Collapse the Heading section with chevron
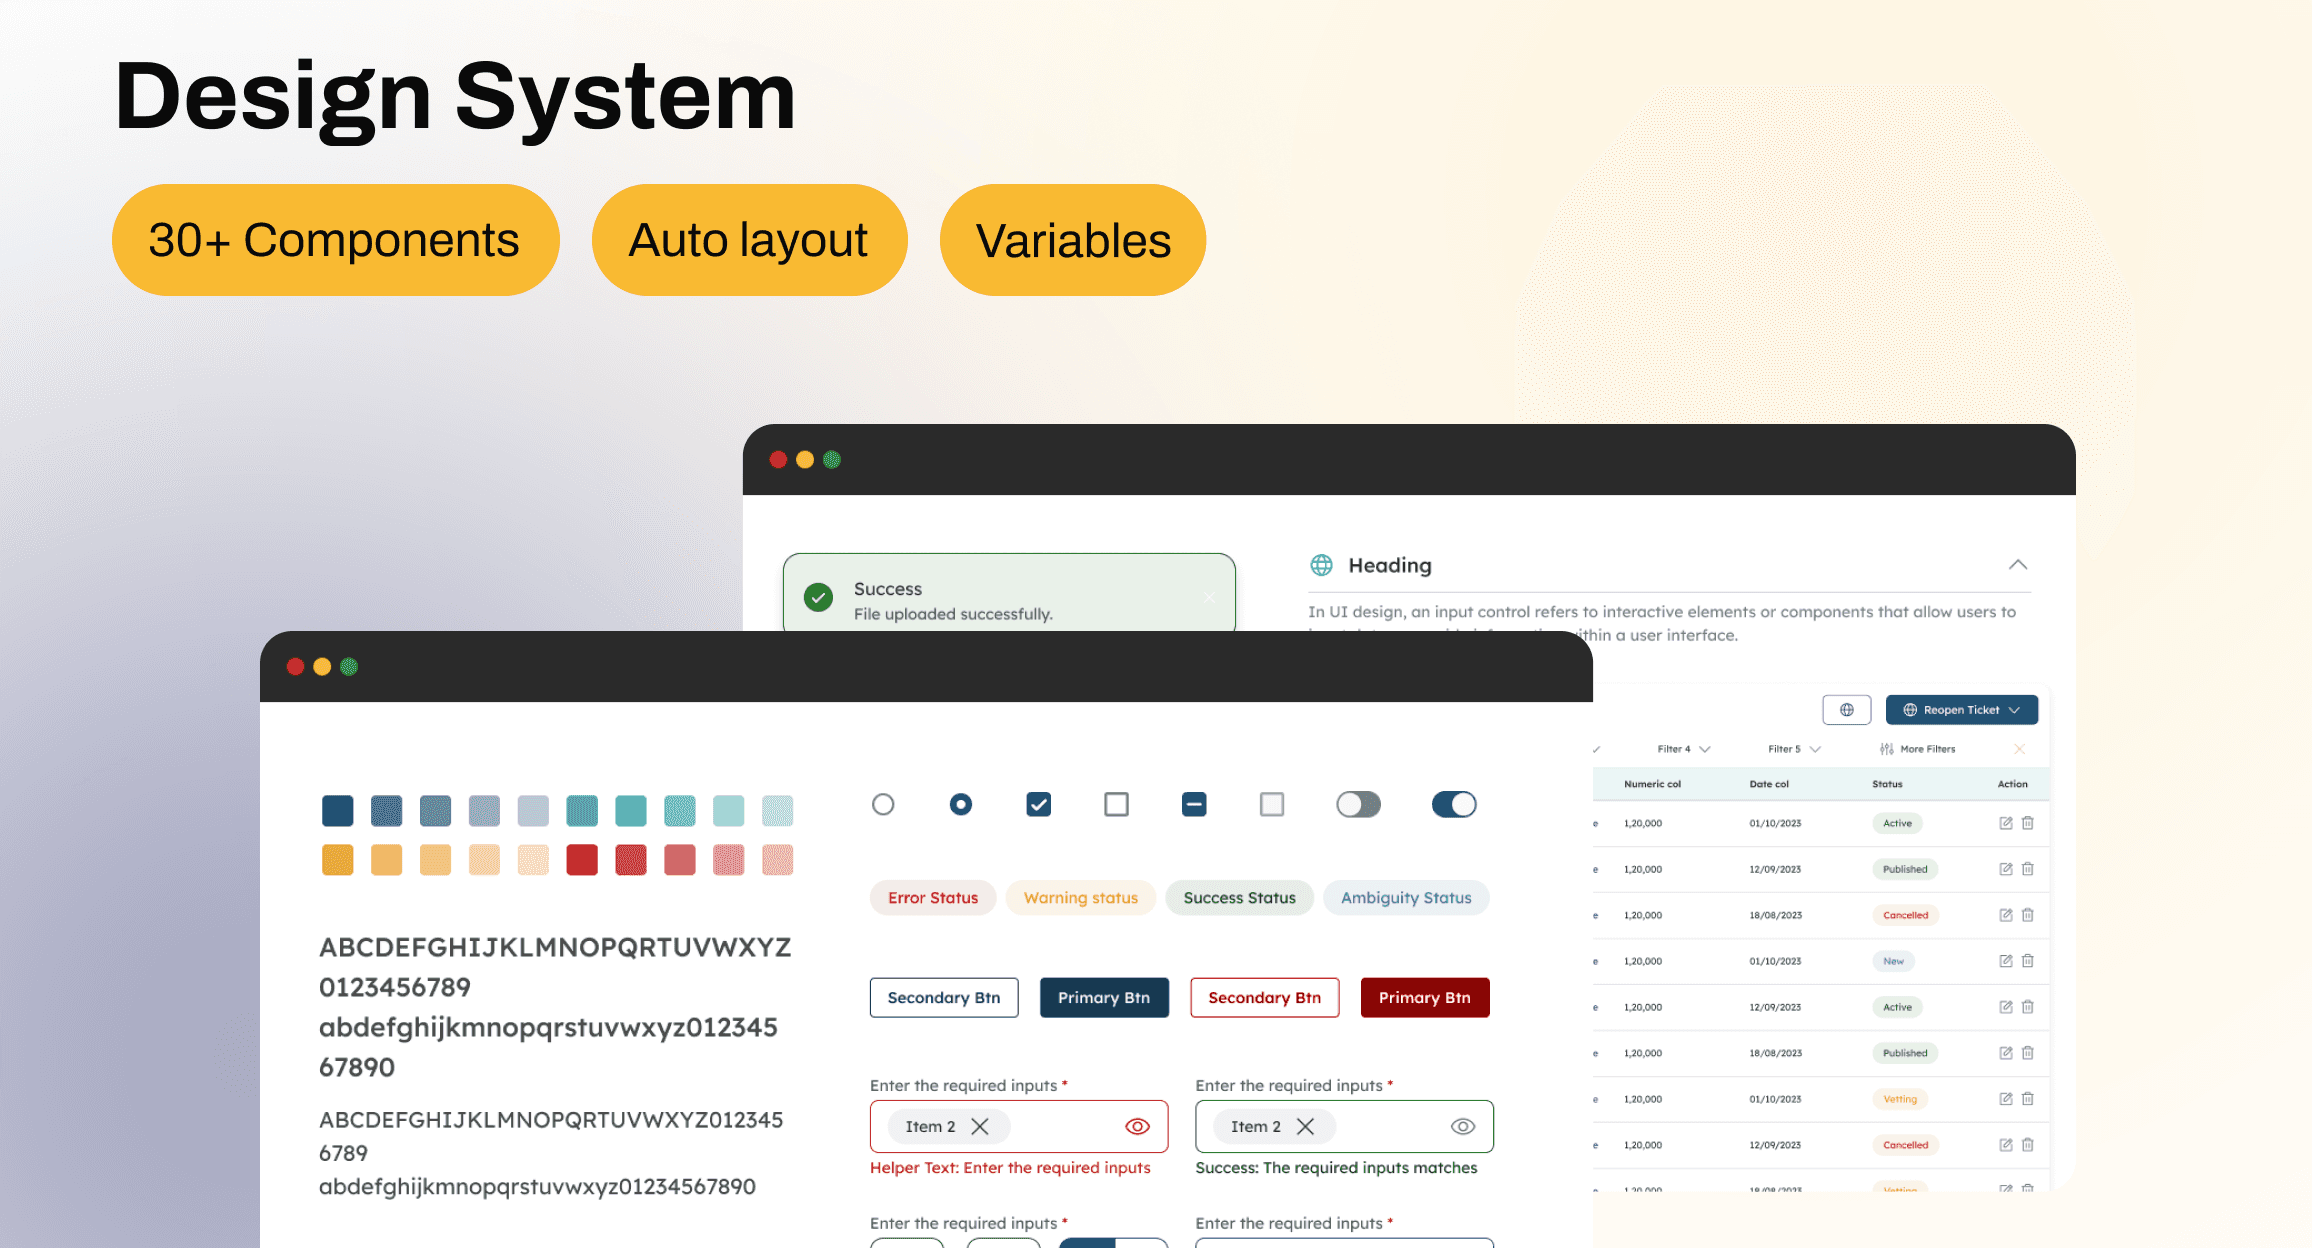This screenshot has height=1248, width=2312. (2018, 565)
